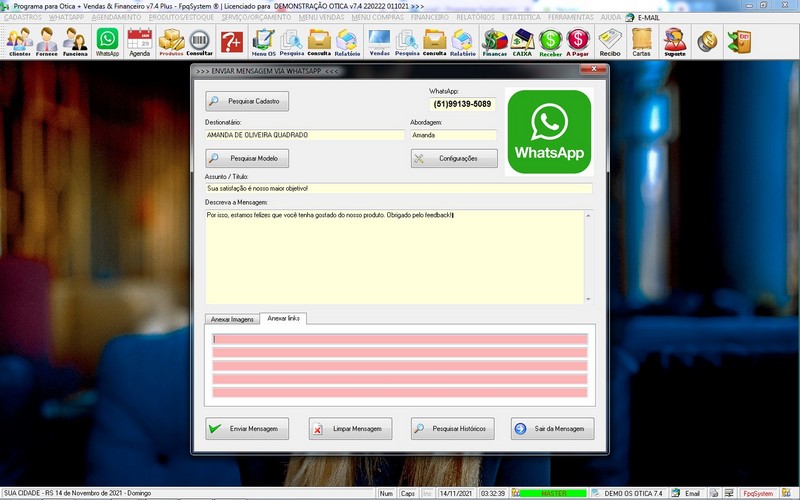Click the Limpar Mensagem button
Image resolution: width=800 pixels, height=500 pixels.
pos(351,429)
